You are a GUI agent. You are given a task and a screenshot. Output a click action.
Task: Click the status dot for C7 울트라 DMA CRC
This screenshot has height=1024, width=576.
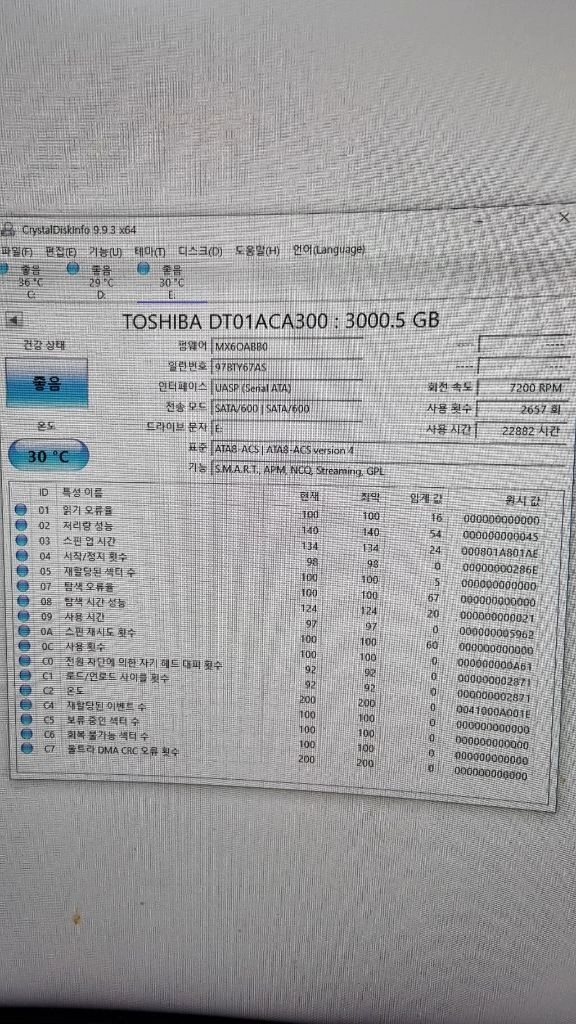click(26, 748)
